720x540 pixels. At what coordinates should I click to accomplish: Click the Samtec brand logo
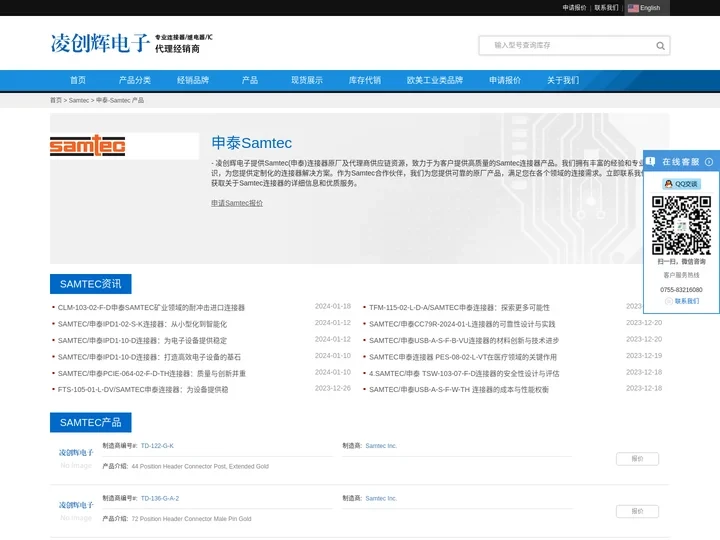[x=88, y=146]
